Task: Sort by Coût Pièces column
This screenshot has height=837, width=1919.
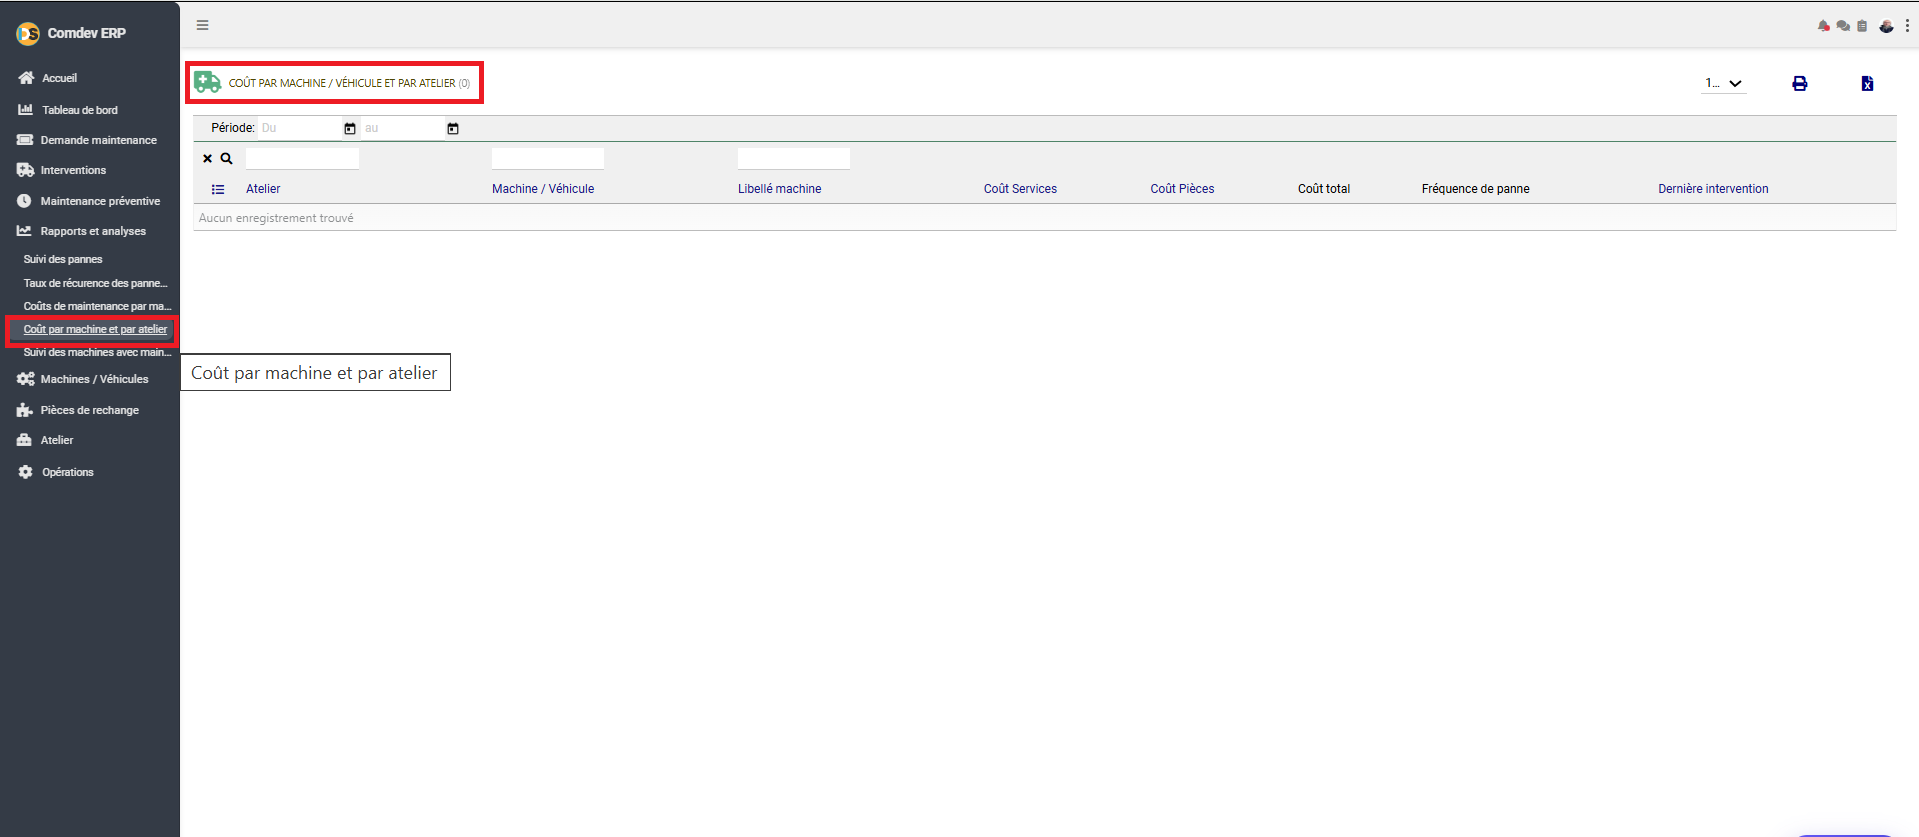Action: tap(1182, 189)
